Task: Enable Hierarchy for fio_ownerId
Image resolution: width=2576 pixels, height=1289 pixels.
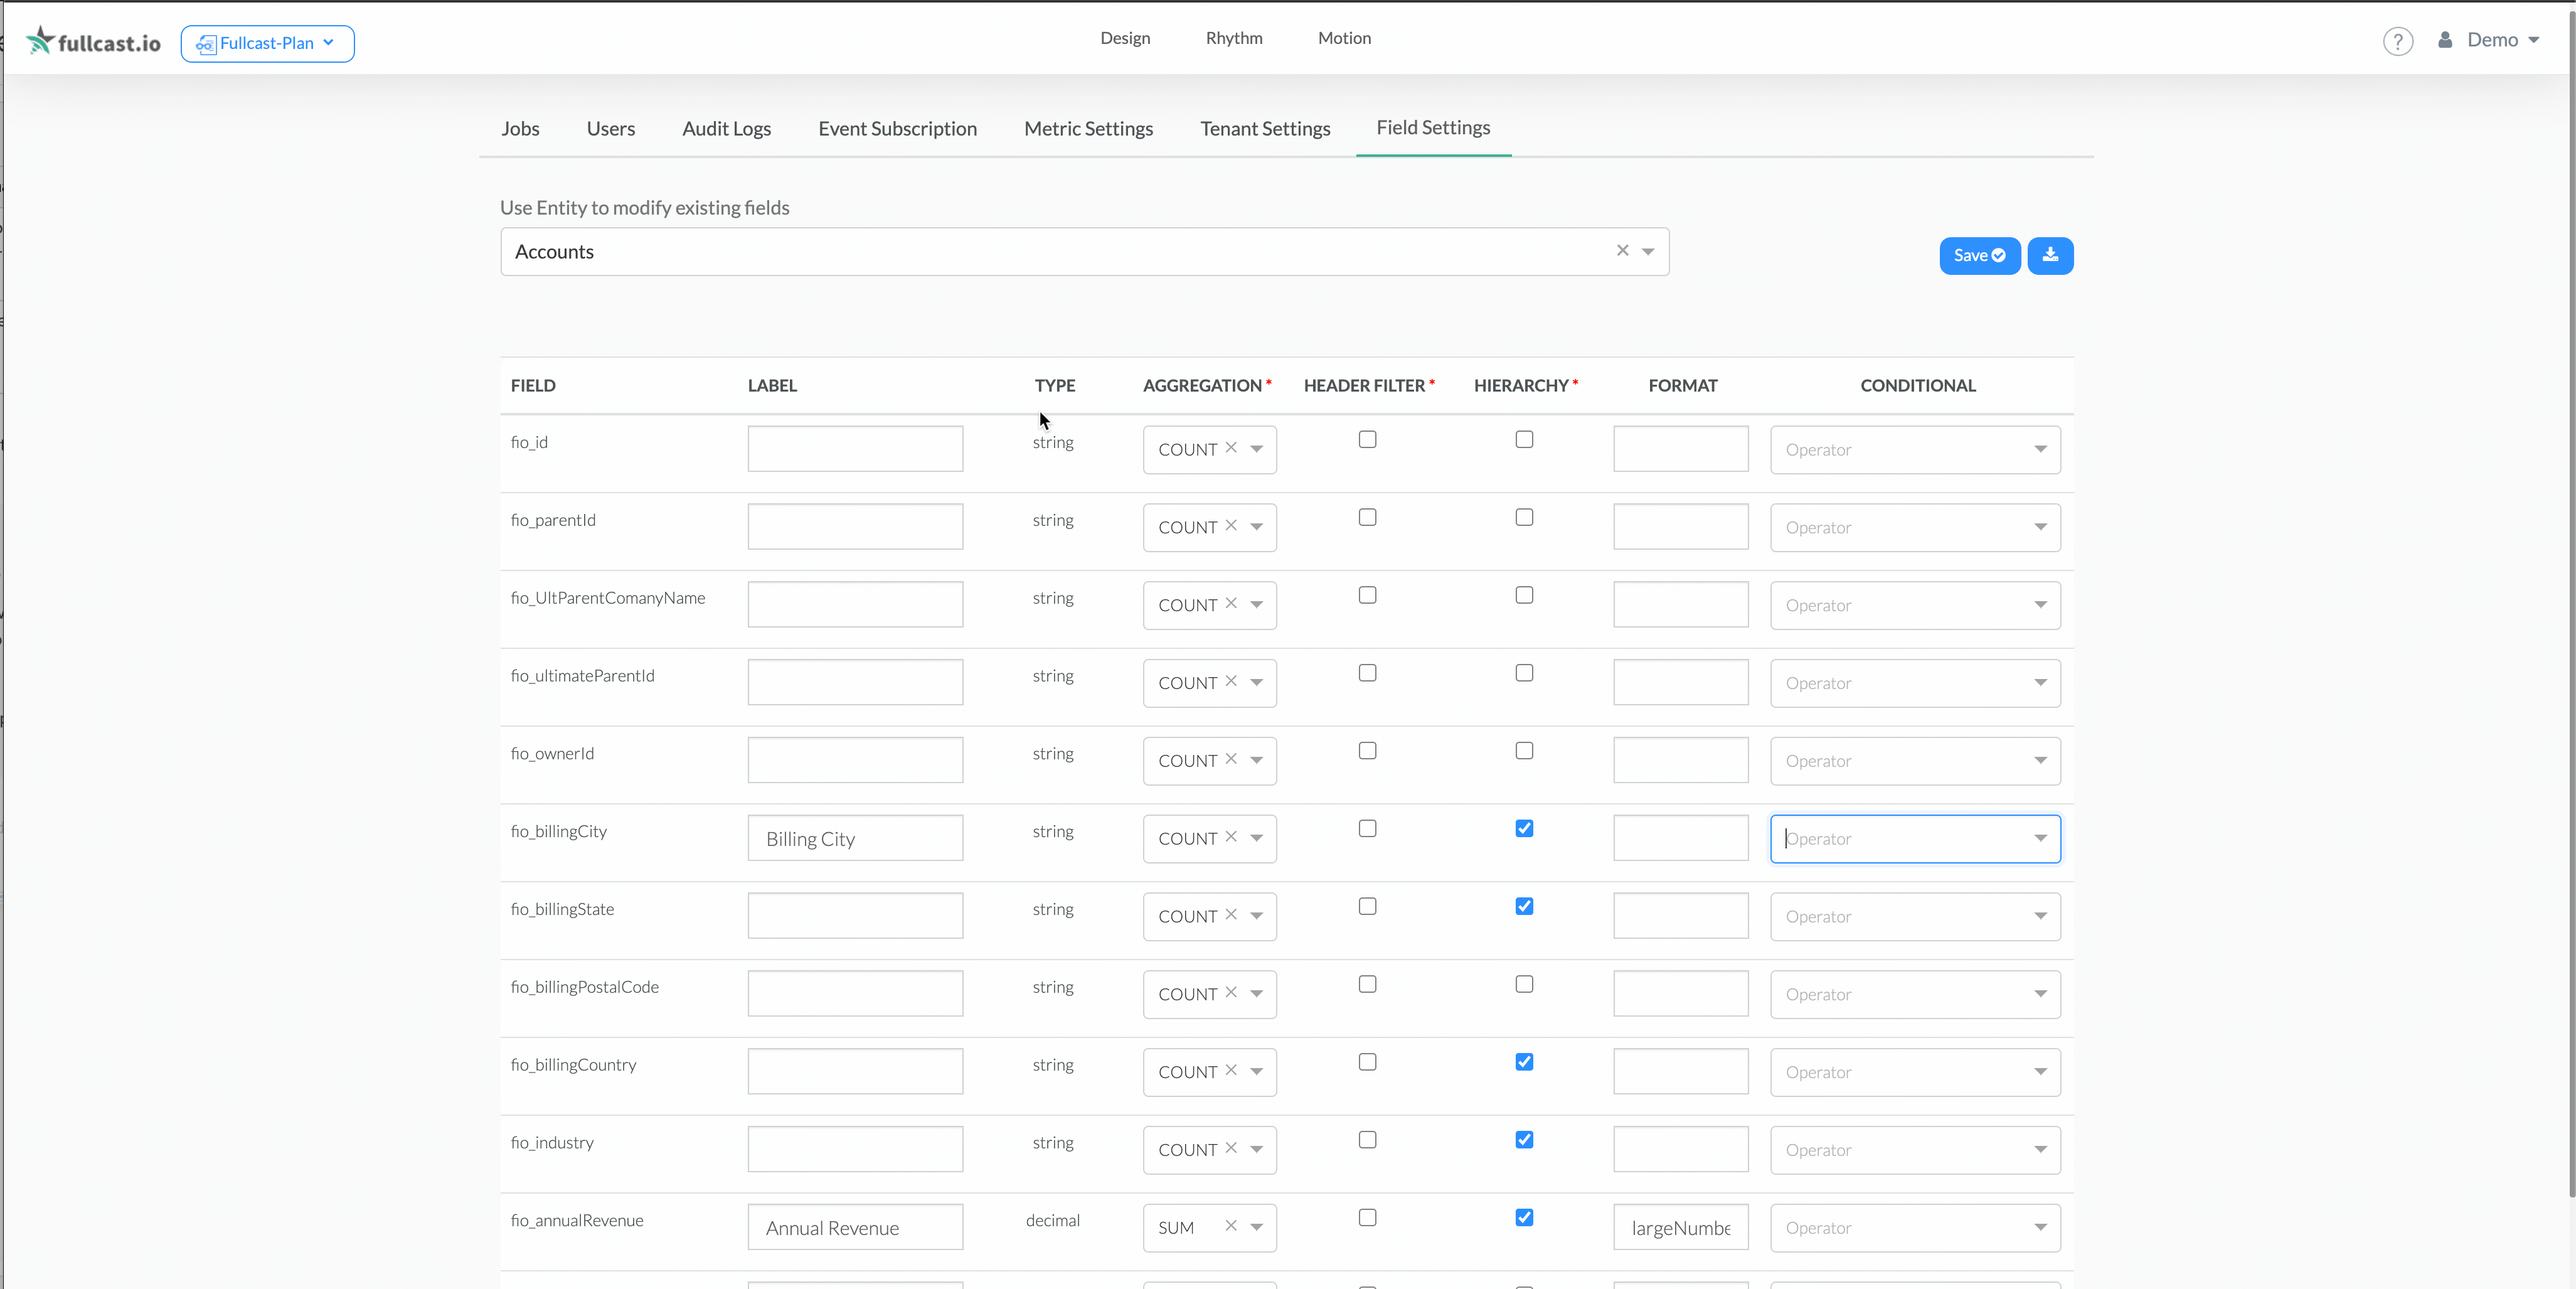Action: [x=1524, y=750]
